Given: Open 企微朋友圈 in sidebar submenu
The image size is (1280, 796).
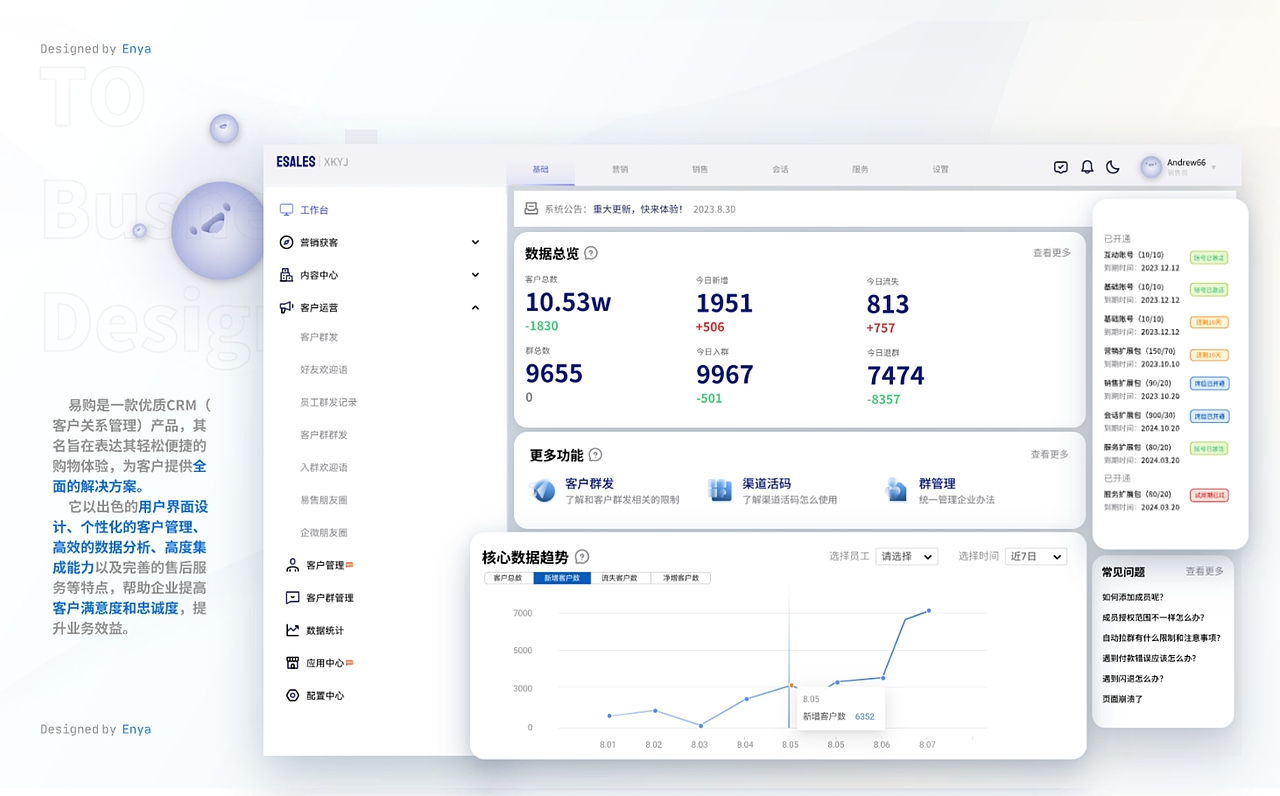Looking at the screenshot, I should click(324, 533).
